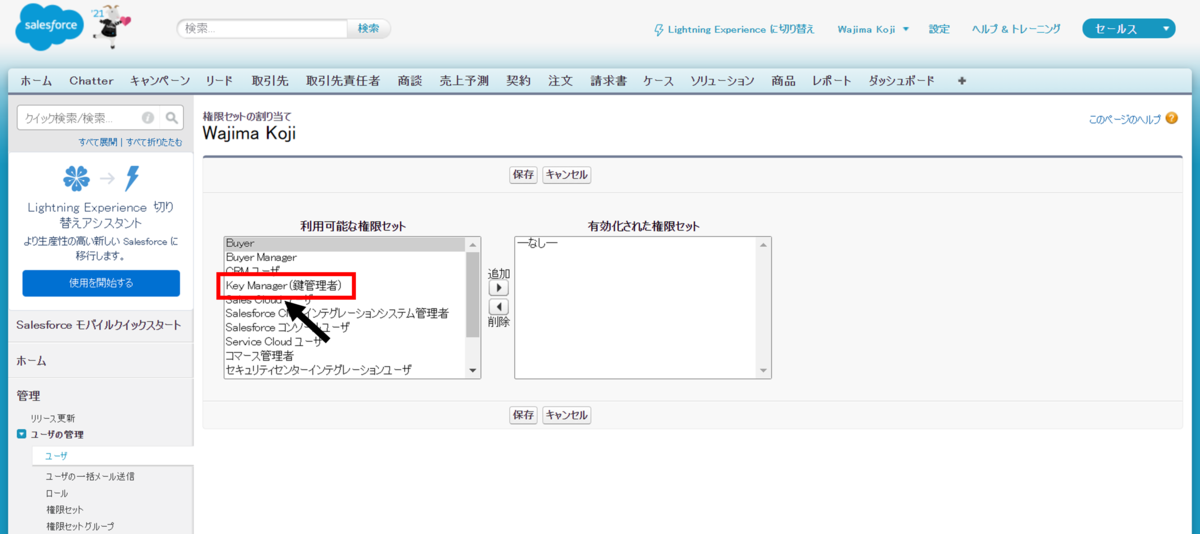The width and height of the screenshot is (1200, 534).
Task: Click the top キャンセル button
Action: 567,175
